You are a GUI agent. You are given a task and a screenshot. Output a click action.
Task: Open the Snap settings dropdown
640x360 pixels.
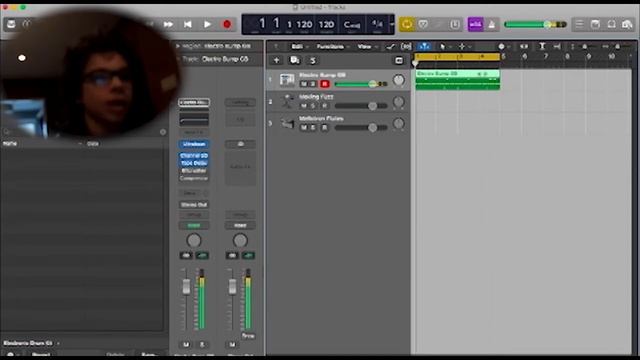point(503,47)
